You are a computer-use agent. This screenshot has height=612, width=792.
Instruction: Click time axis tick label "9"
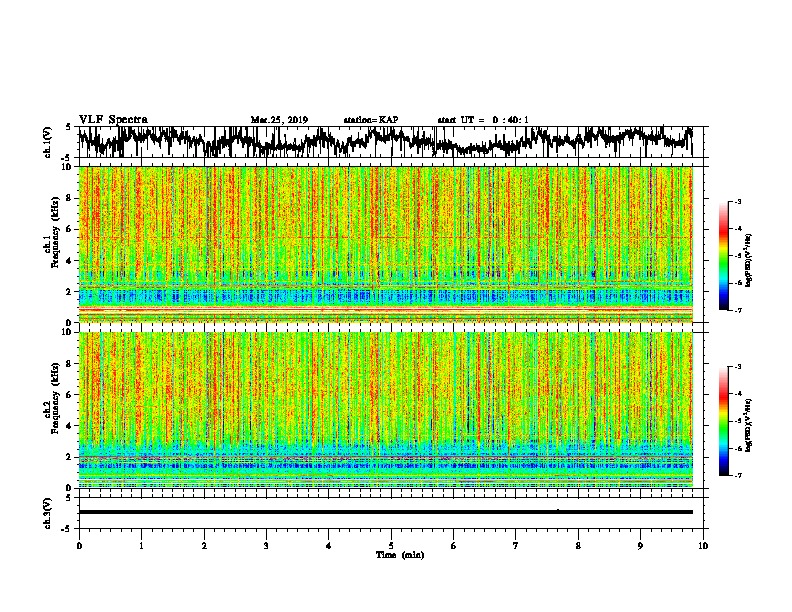click(640, 546)
